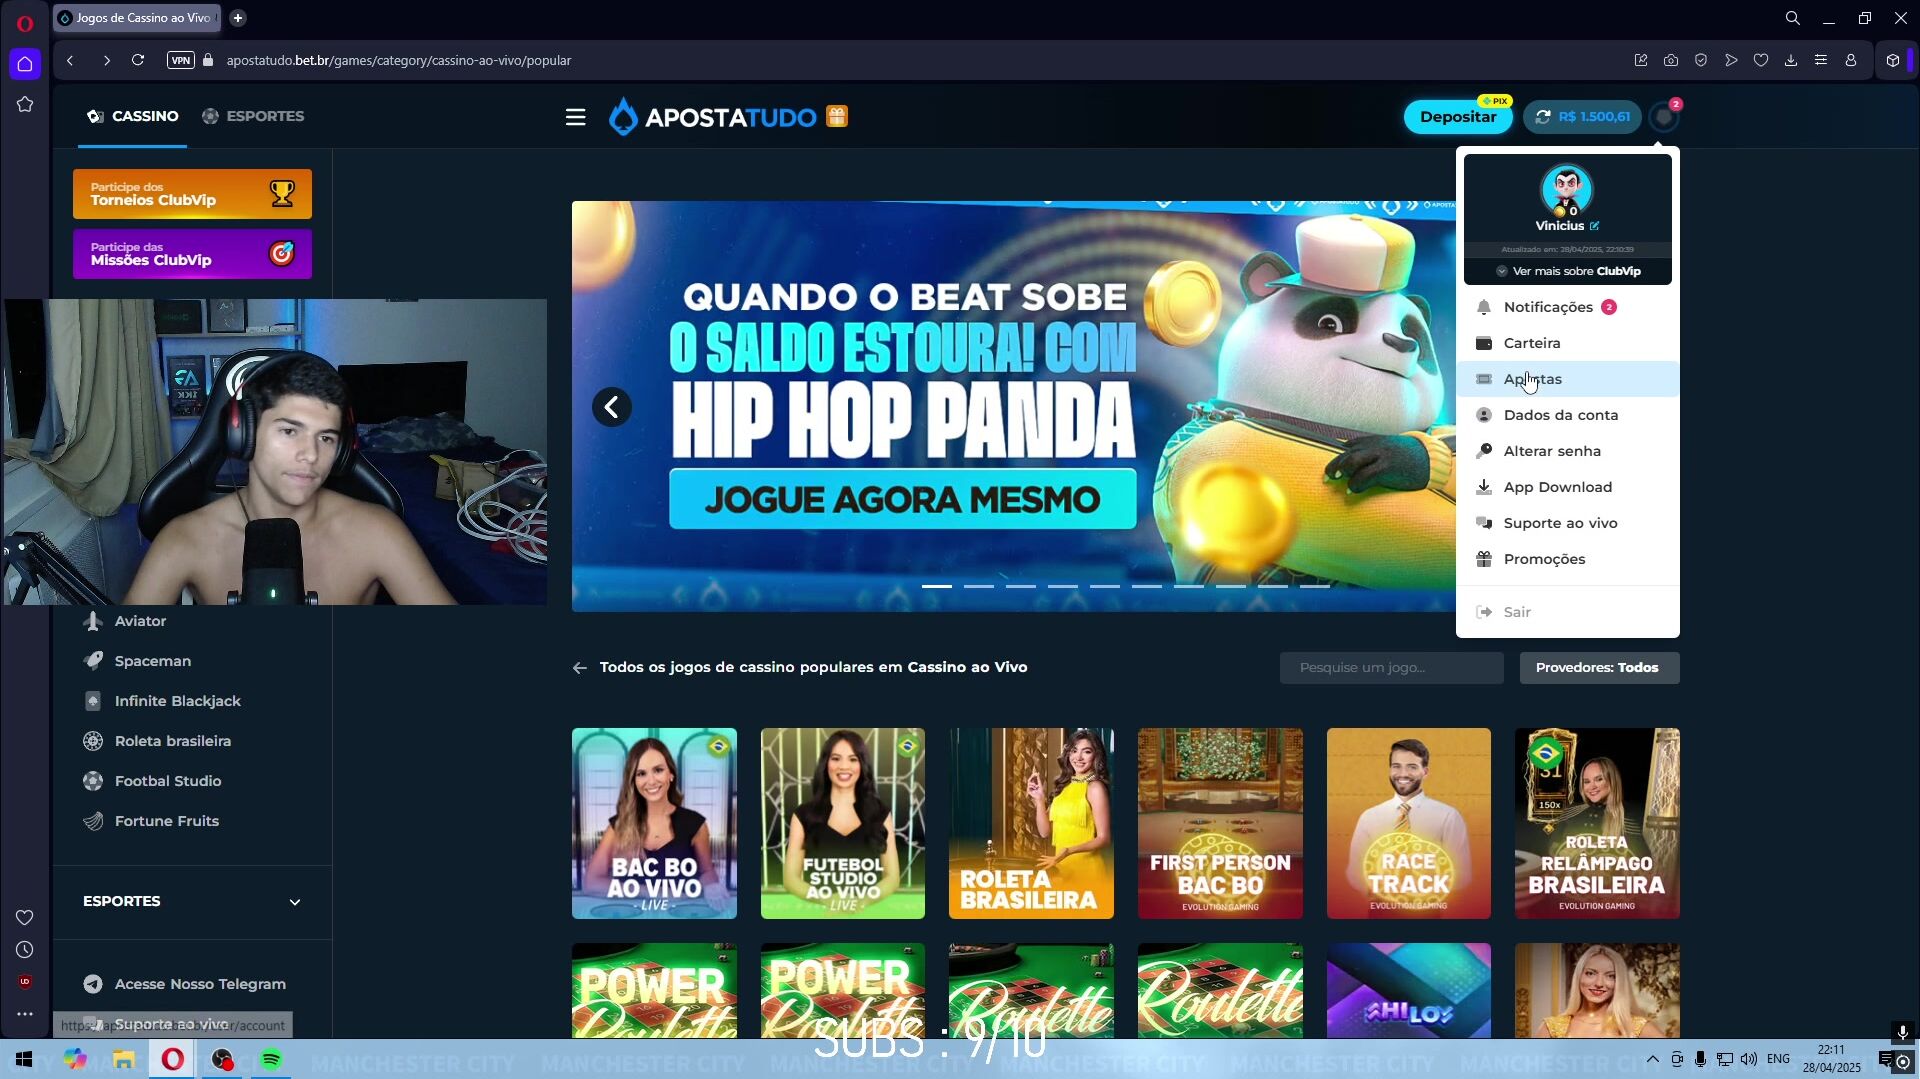The width and height of the screenshot is (1920, 1079).
Task: Select App Download menu entry
Action: 1567,487
